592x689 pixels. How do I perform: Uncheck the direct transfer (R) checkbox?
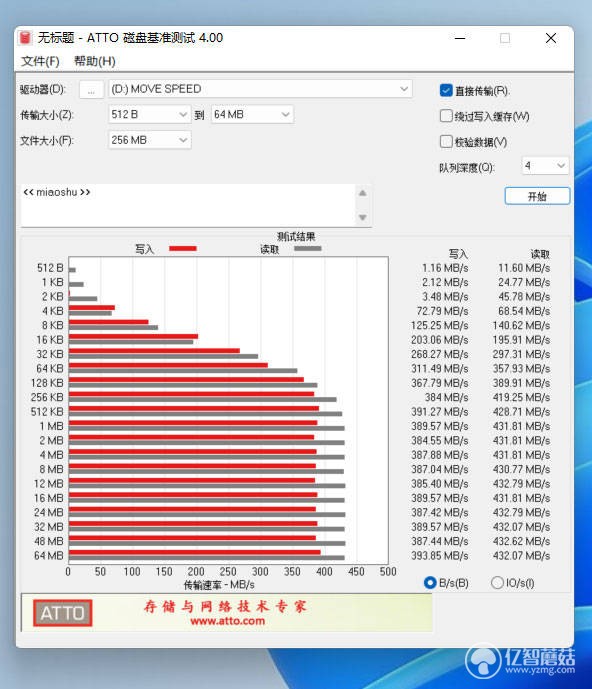446,91
